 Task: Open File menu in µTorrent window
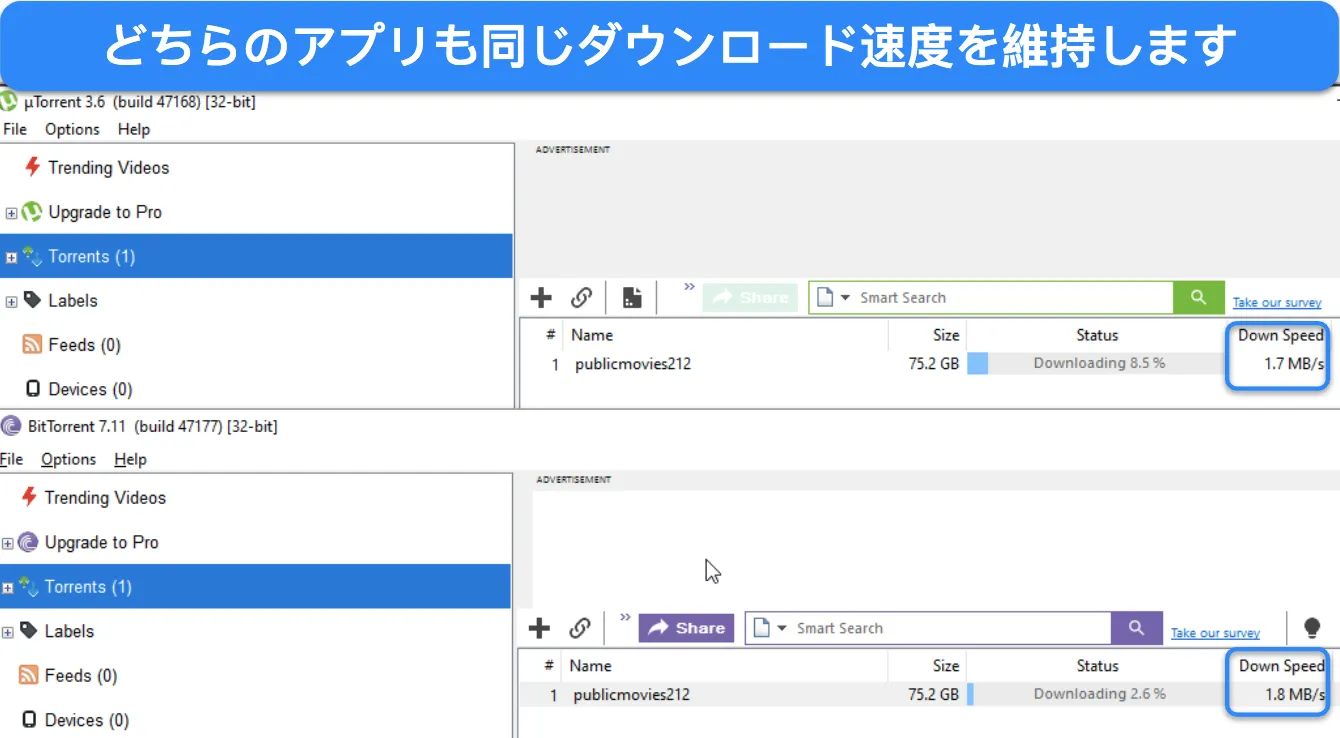[15, 129]
